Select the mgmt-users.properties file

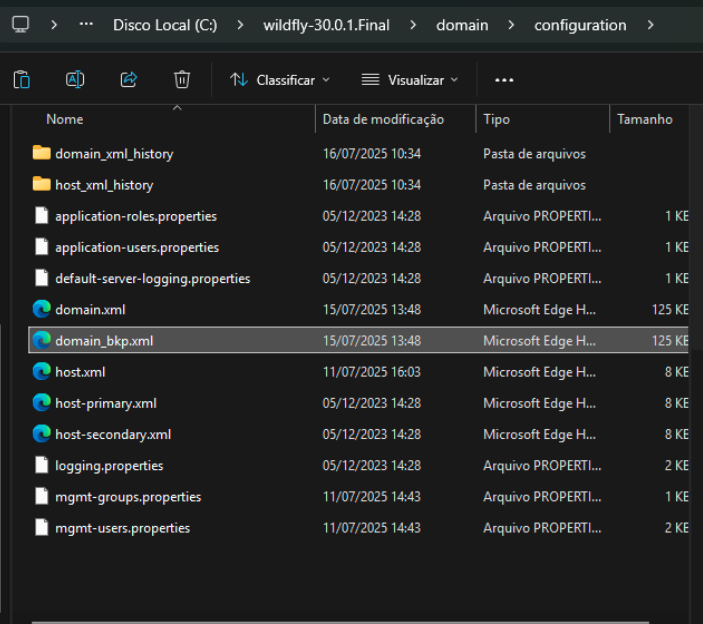122,528
